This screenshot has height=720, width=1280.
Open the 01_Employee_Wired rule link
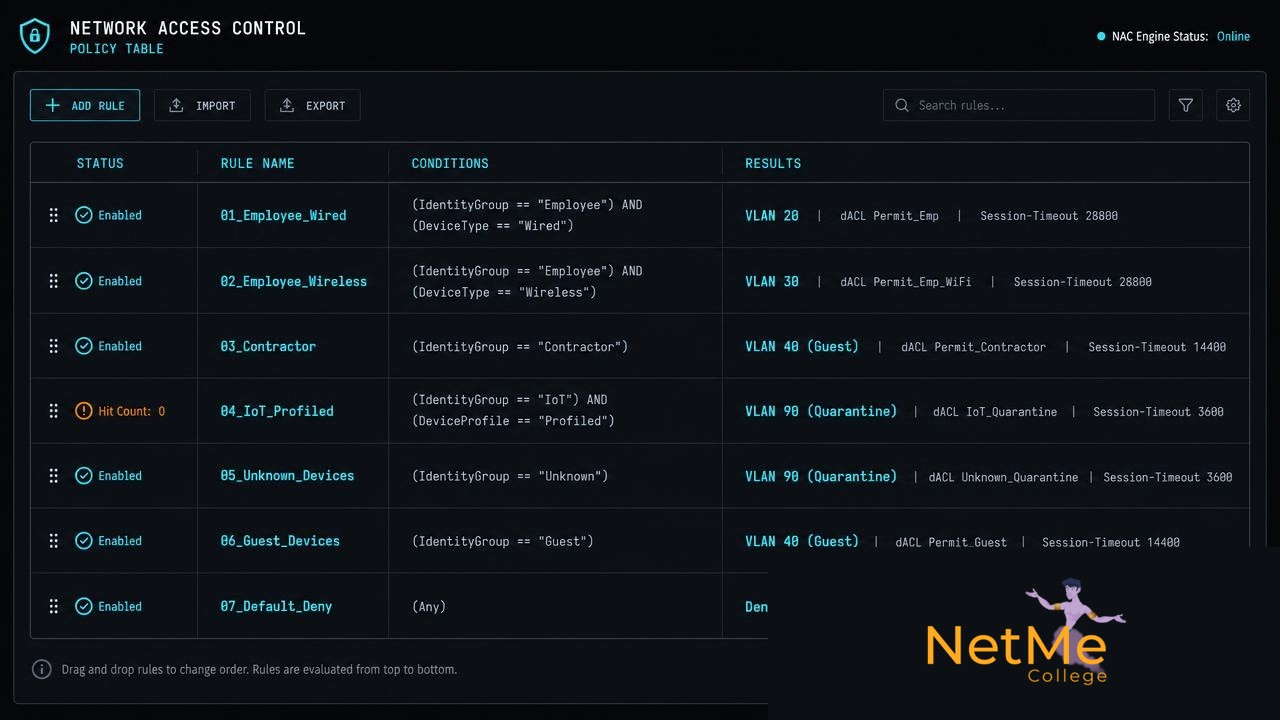283,215
